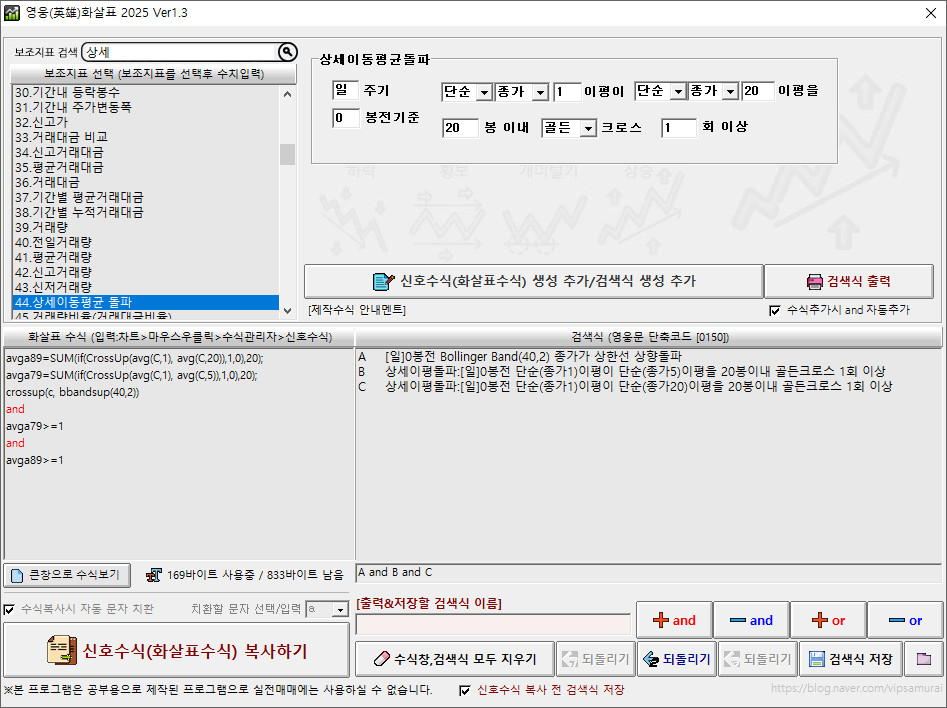947x708 pixels.
Task: Select 39.거래량 in the indicator list
Action: coord(145,227)
